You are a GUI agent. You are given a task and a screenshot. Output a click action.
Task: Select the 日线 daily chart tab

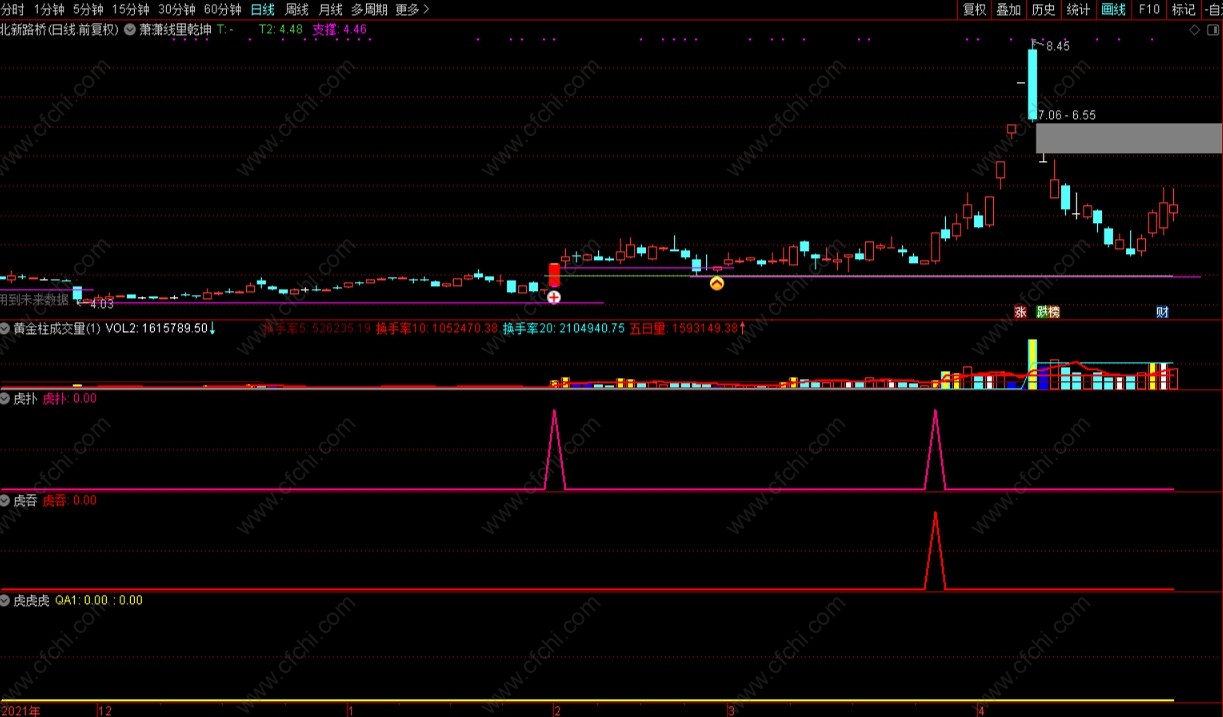click(262, 9)
